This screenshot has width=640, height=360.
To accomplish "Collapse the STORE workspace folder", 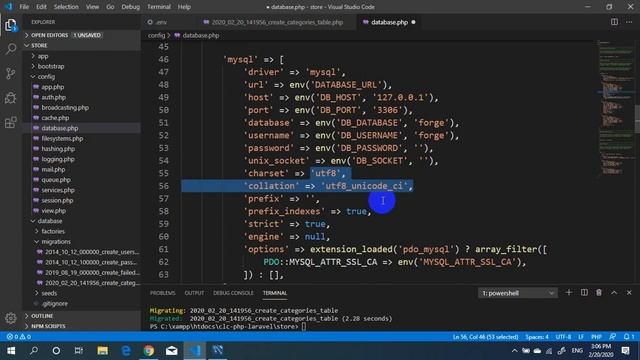I will (82, 45).
